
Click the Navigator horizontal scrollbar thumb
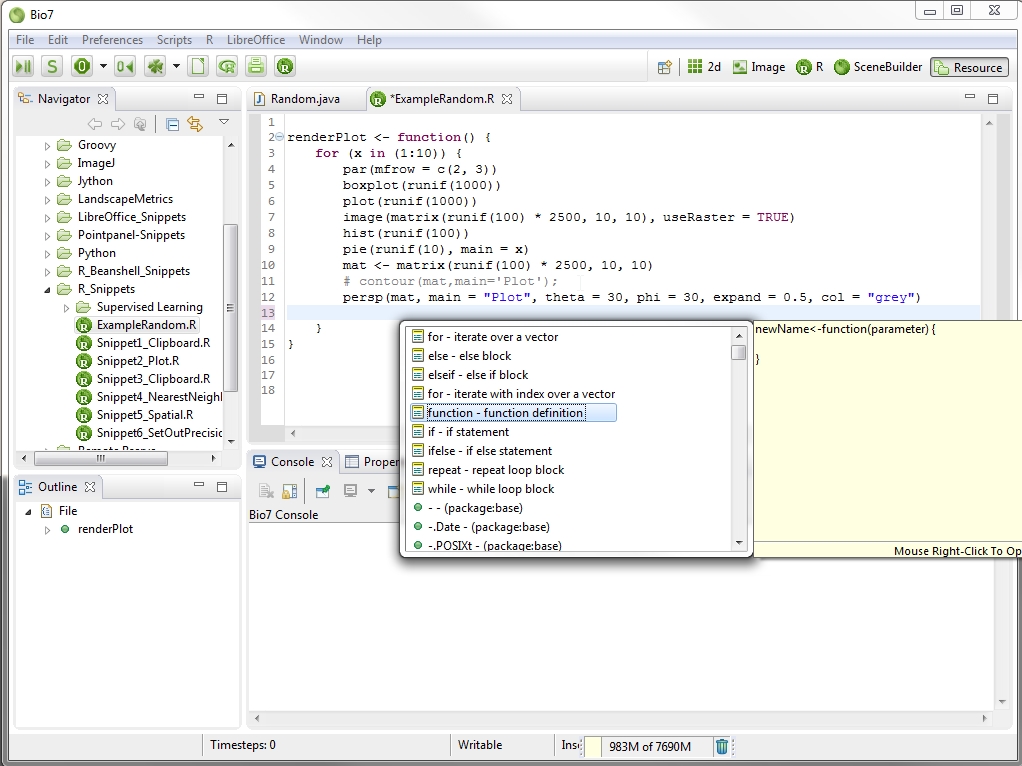(x=101, y=458)
